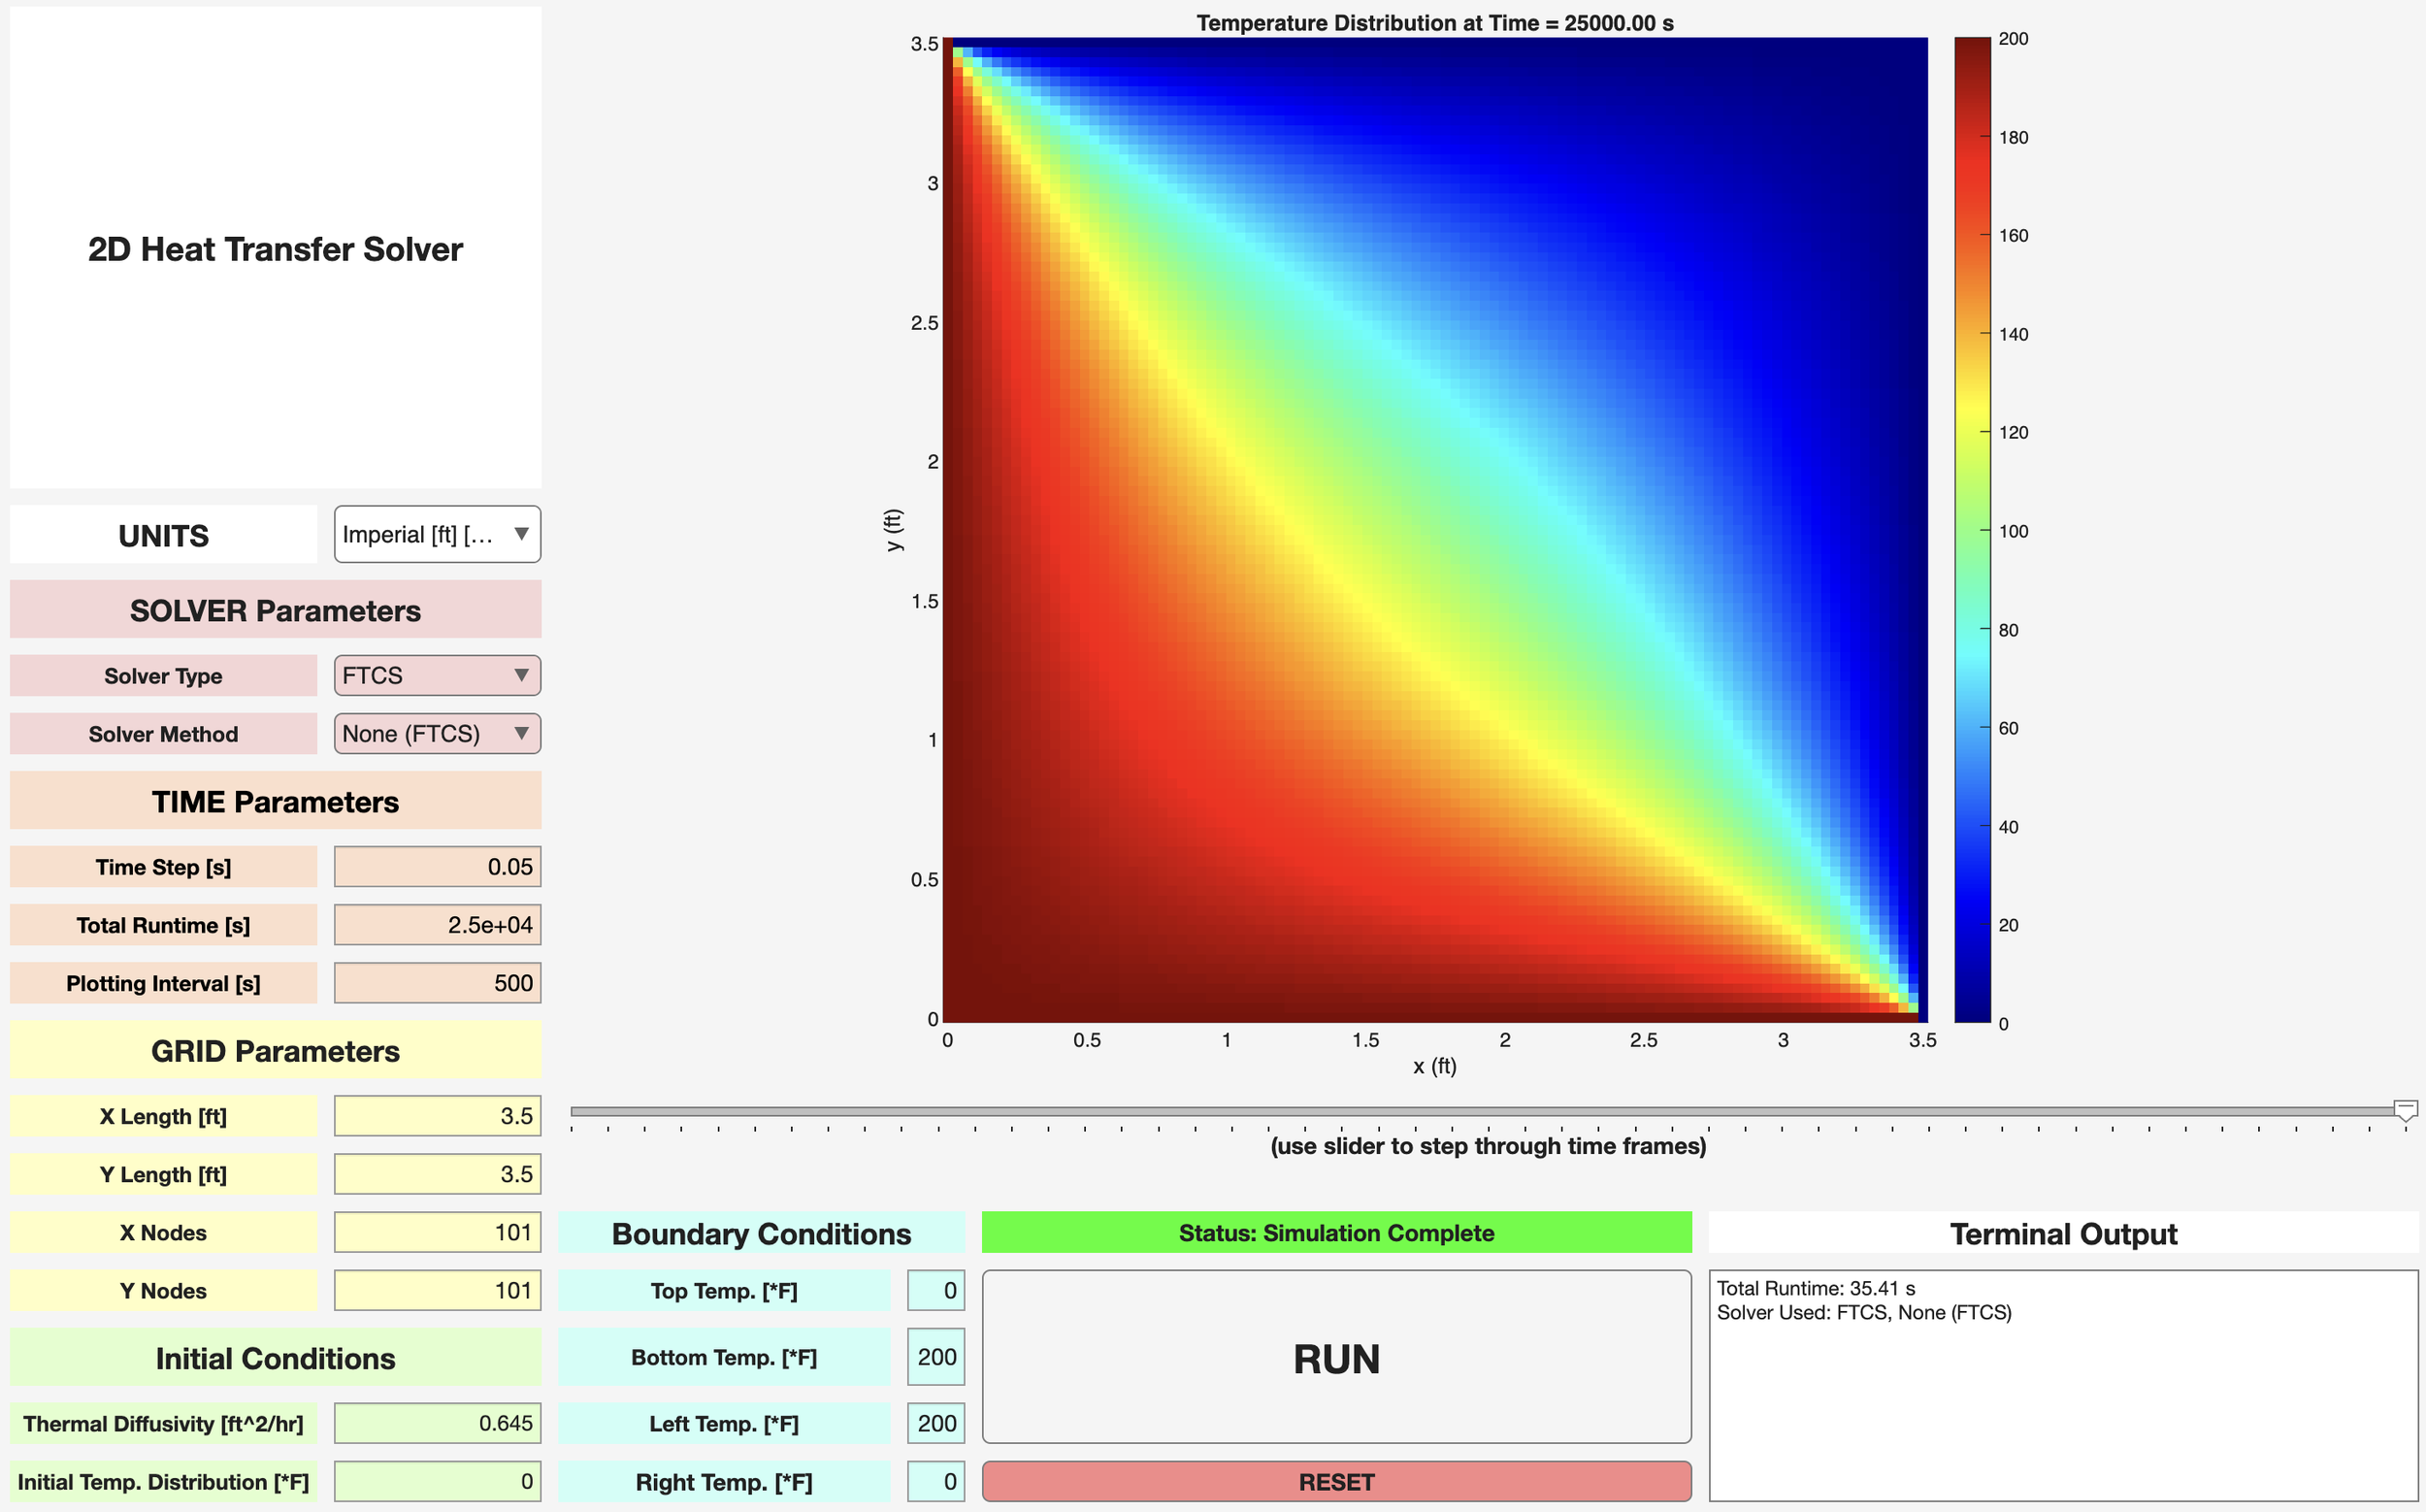
Task: Open the UNITS dropdown showing Imperial
Action: (x=437, y=534)
